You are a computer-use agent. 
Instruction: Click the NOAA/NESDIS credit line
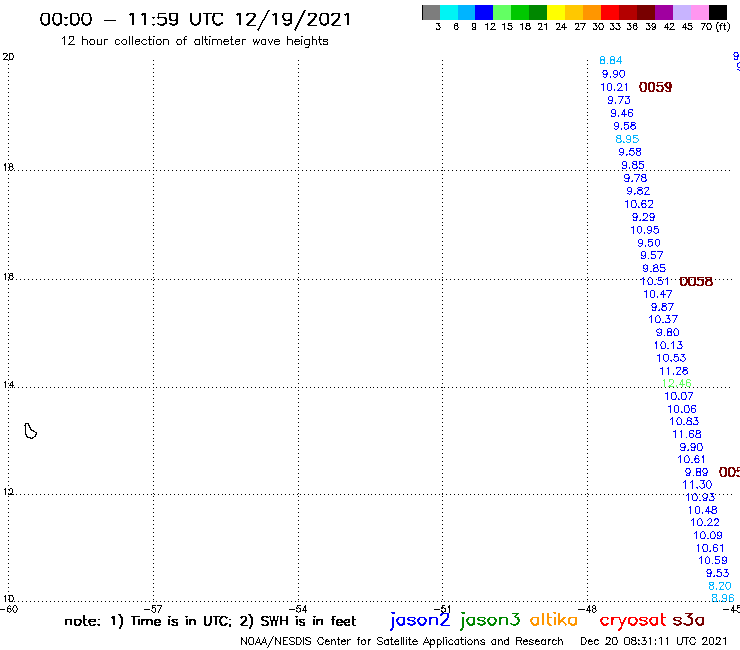[x=402, y=642]
